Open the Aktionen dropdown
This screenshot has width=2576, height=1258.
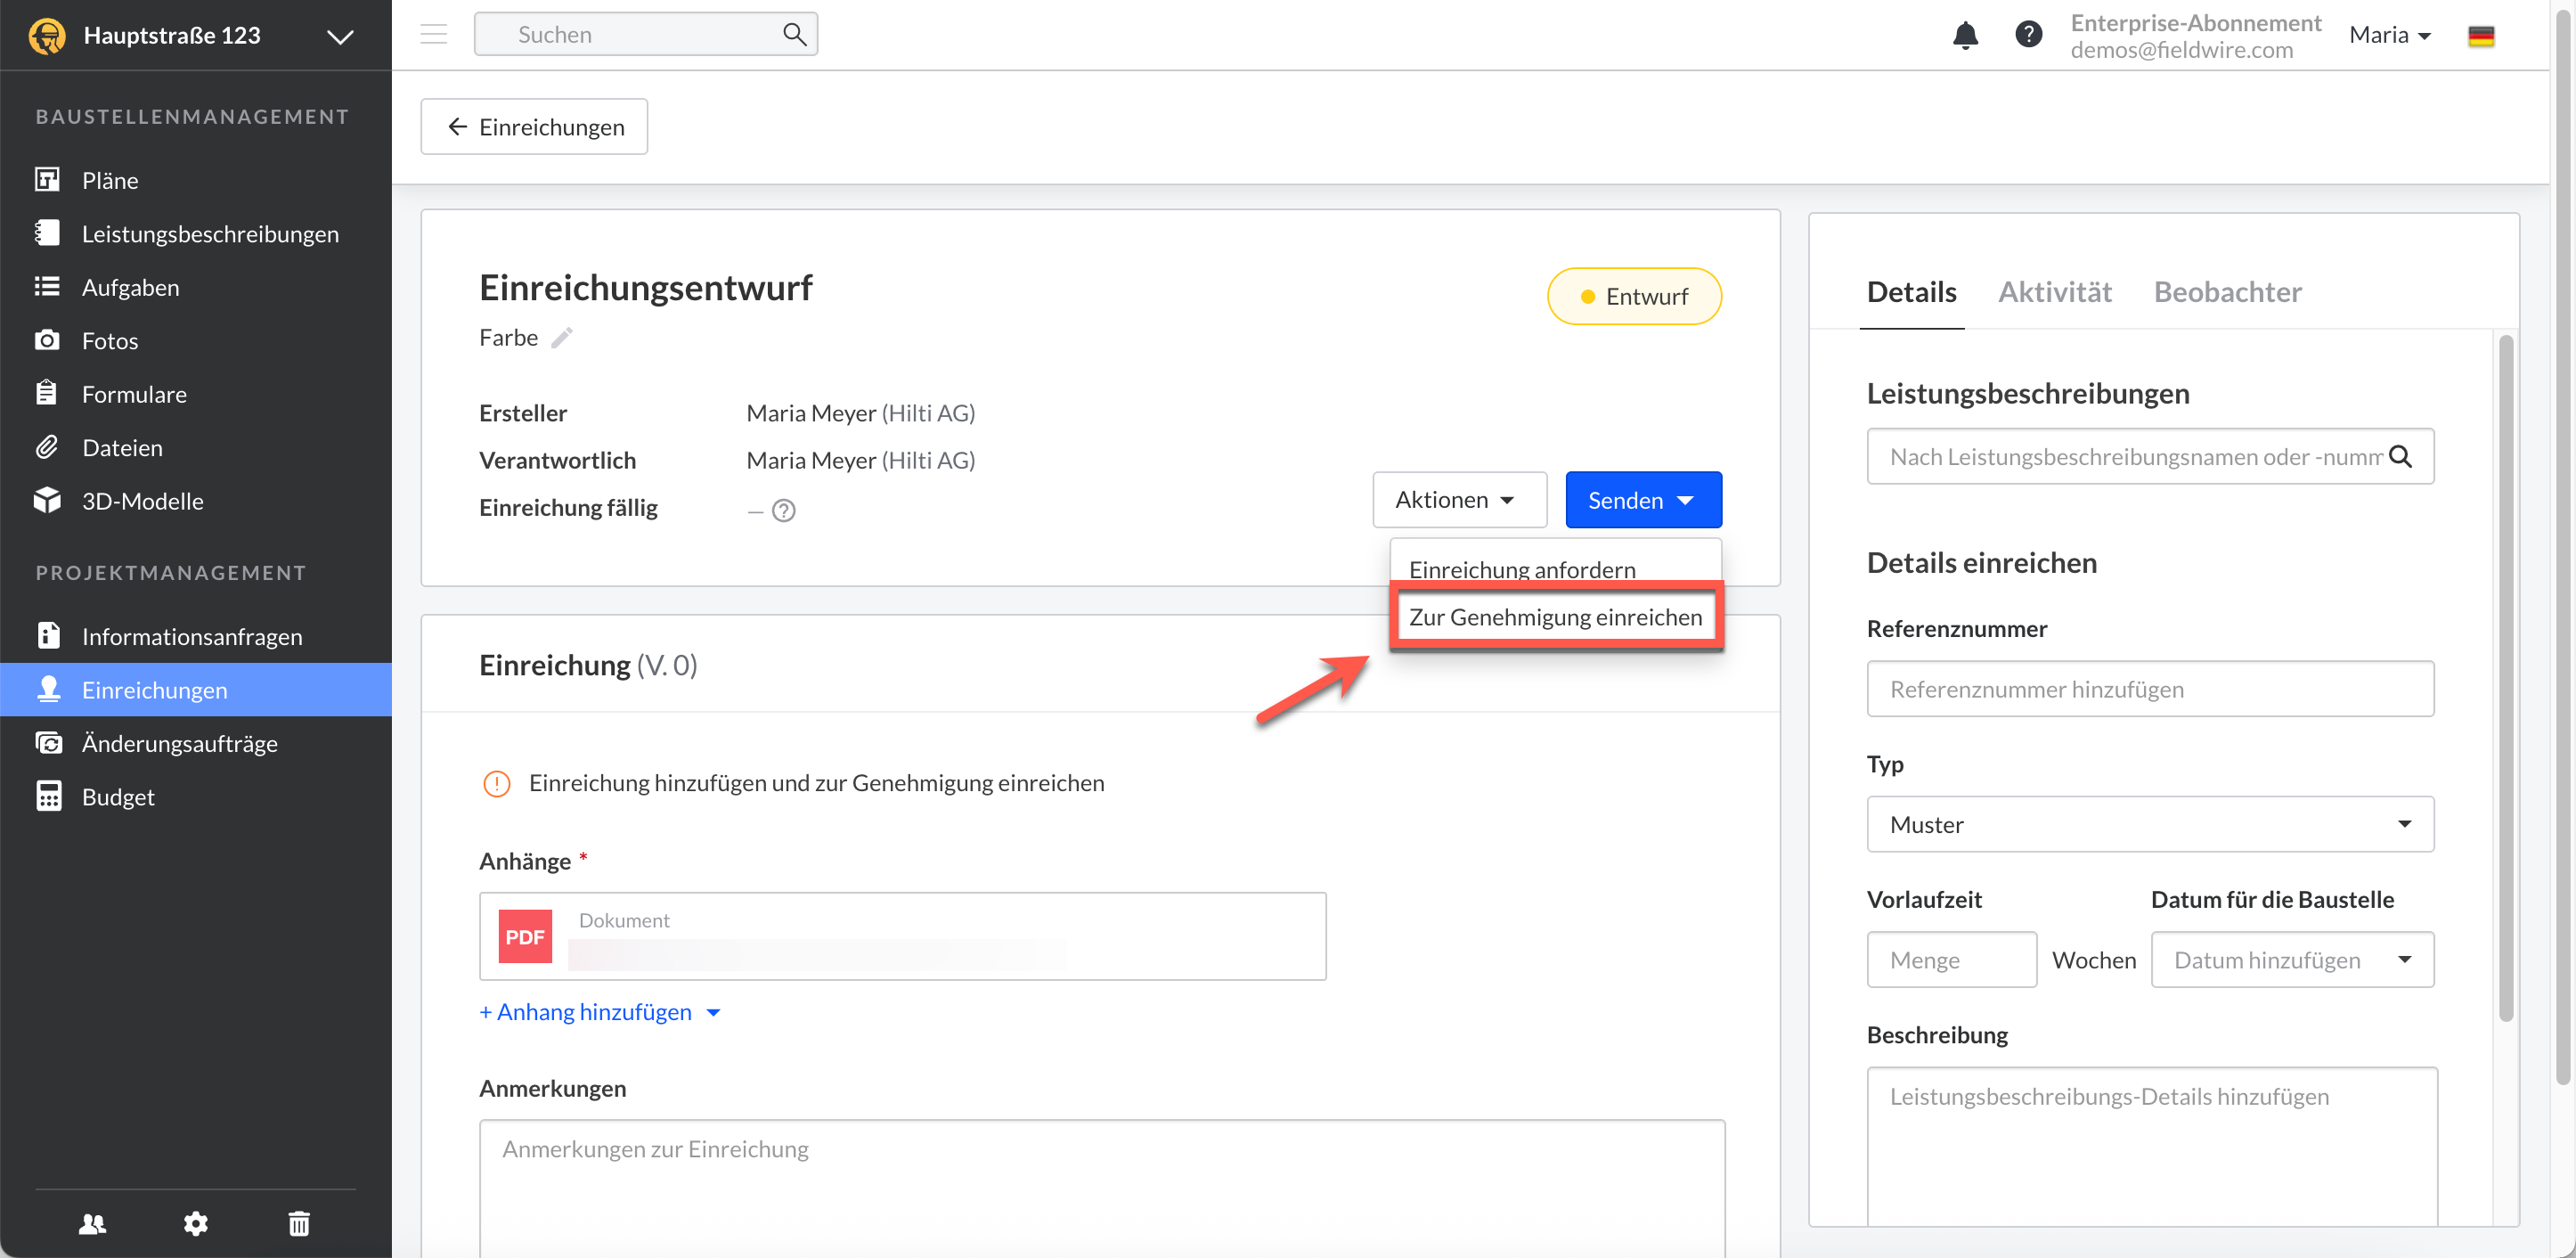point(1457,499)
